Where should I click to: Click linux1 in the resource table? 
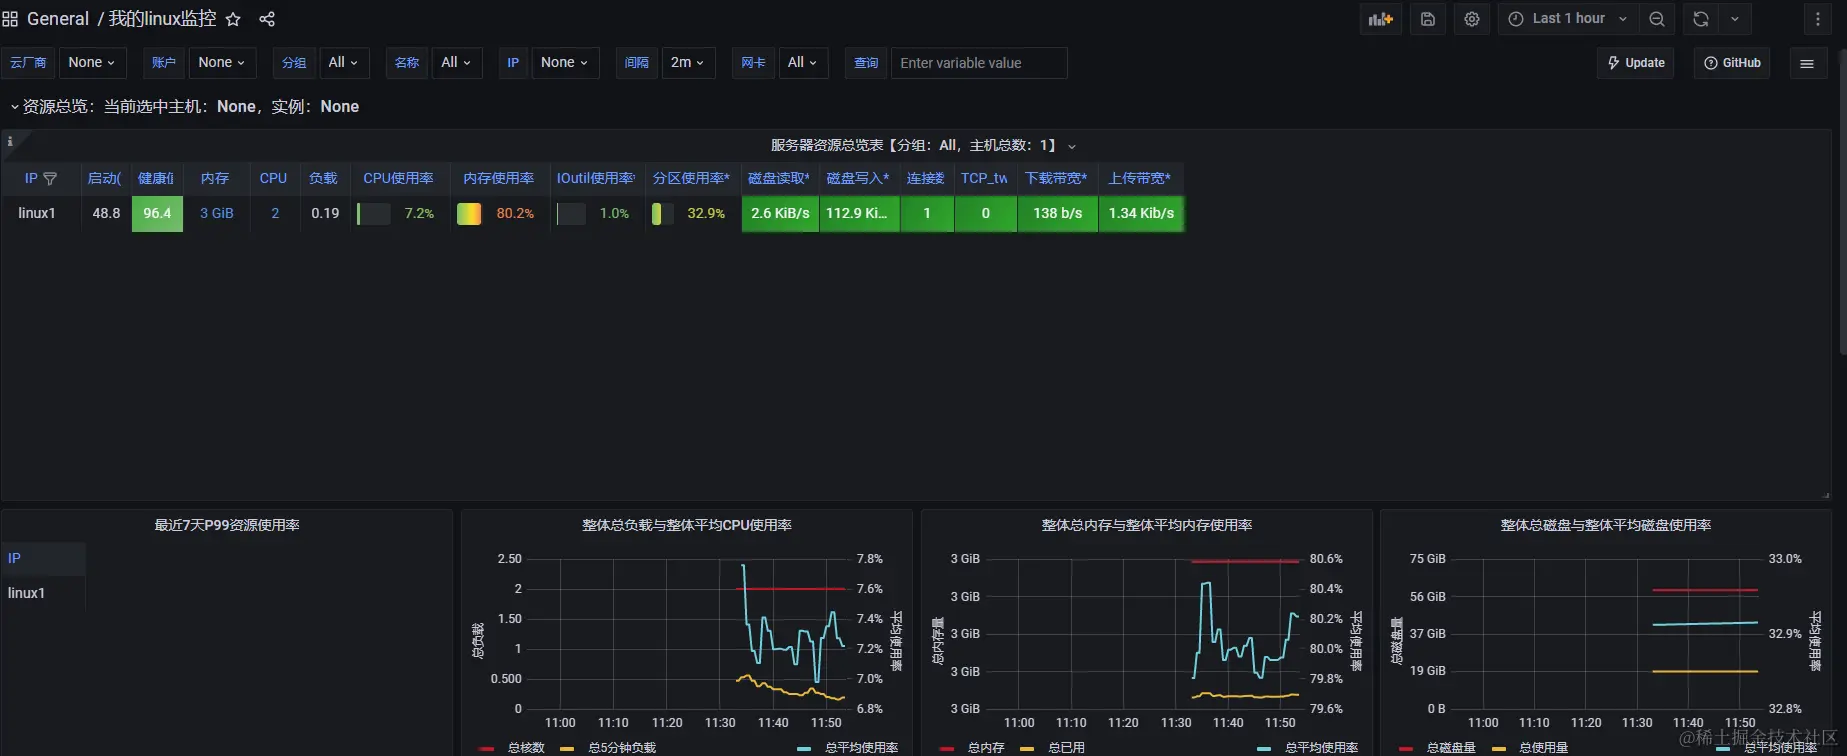coord(37,213)
